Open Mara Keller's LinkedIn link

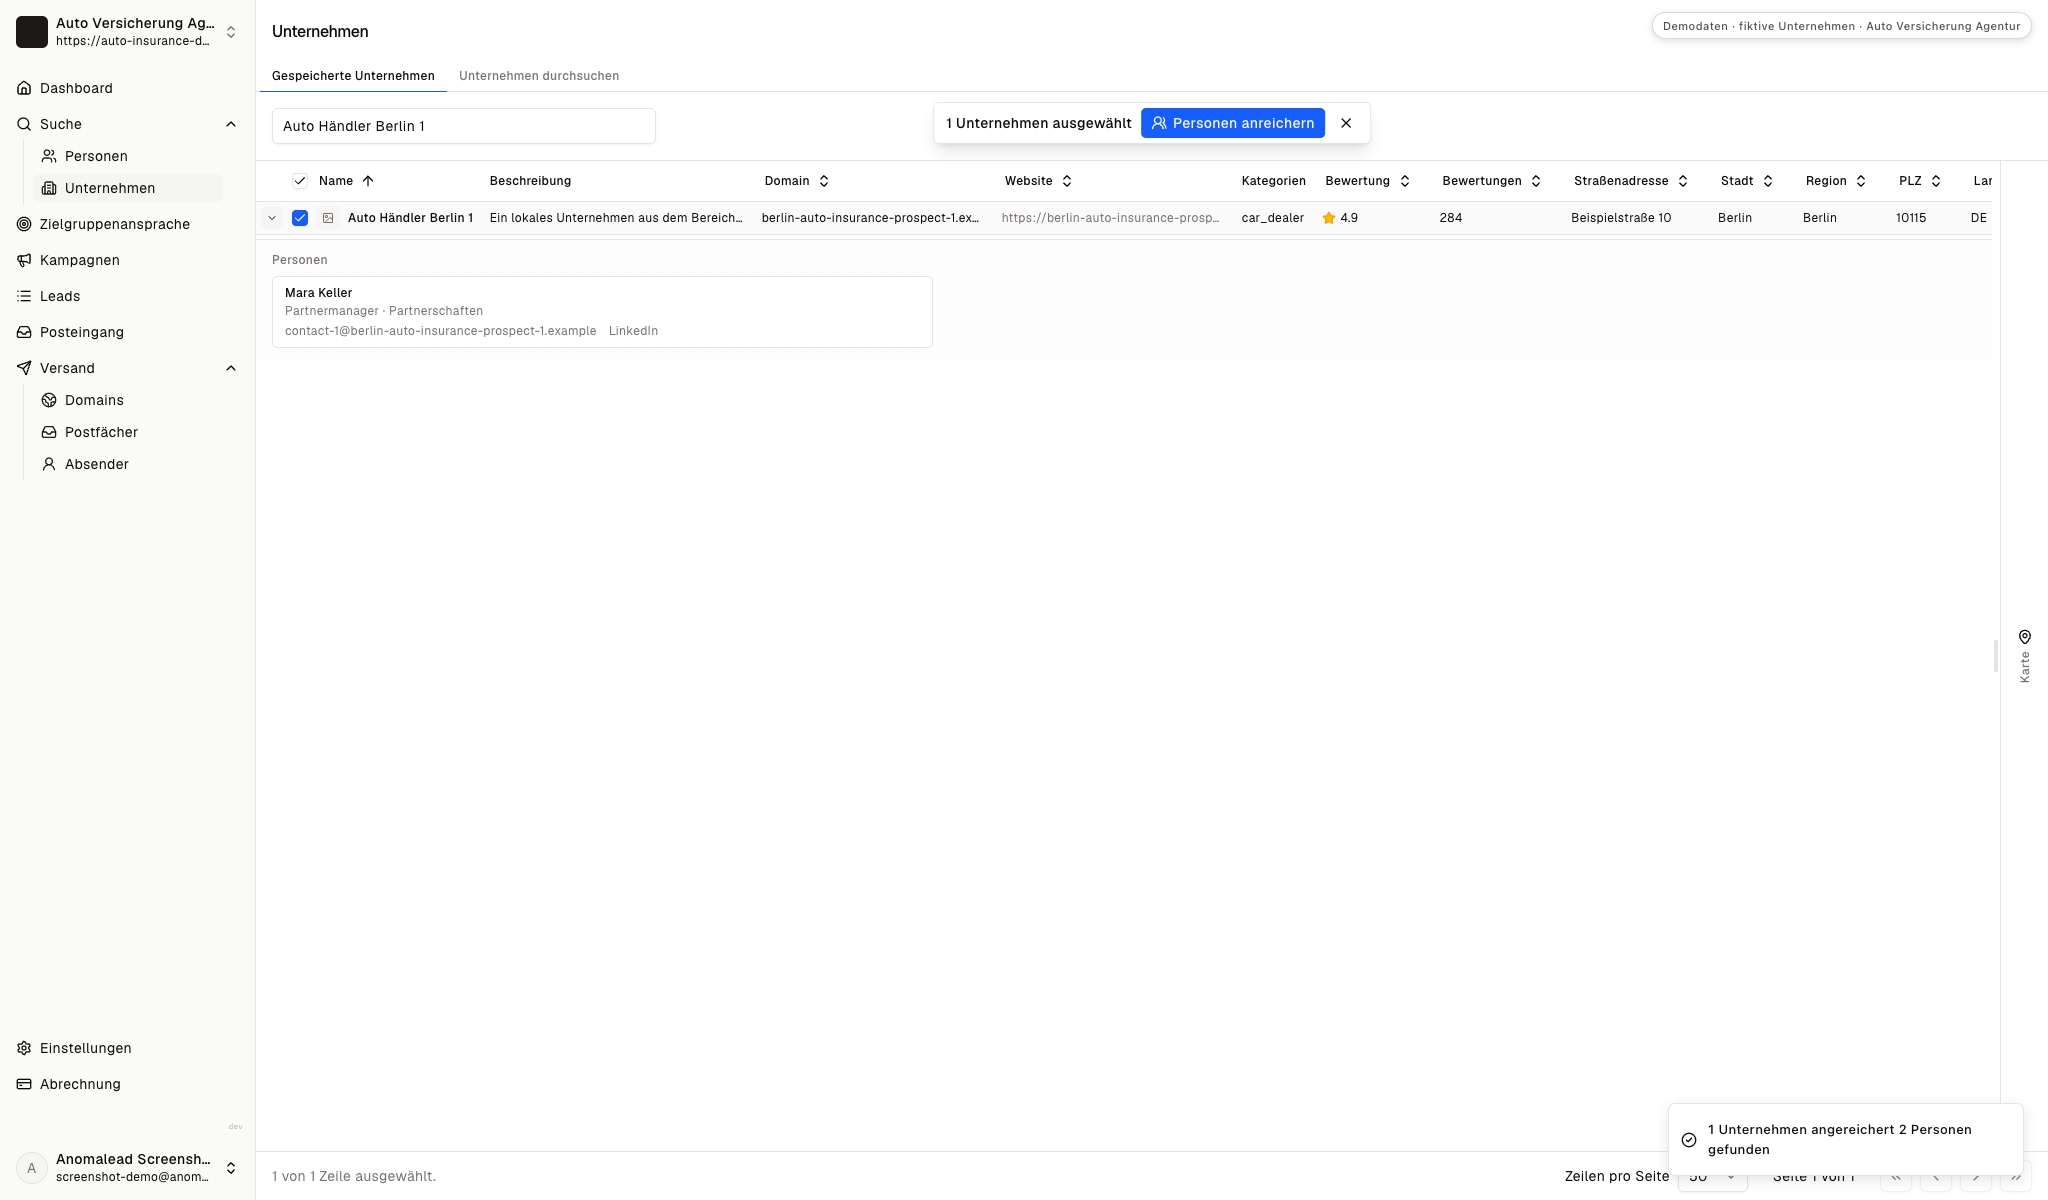click(633, 331)
